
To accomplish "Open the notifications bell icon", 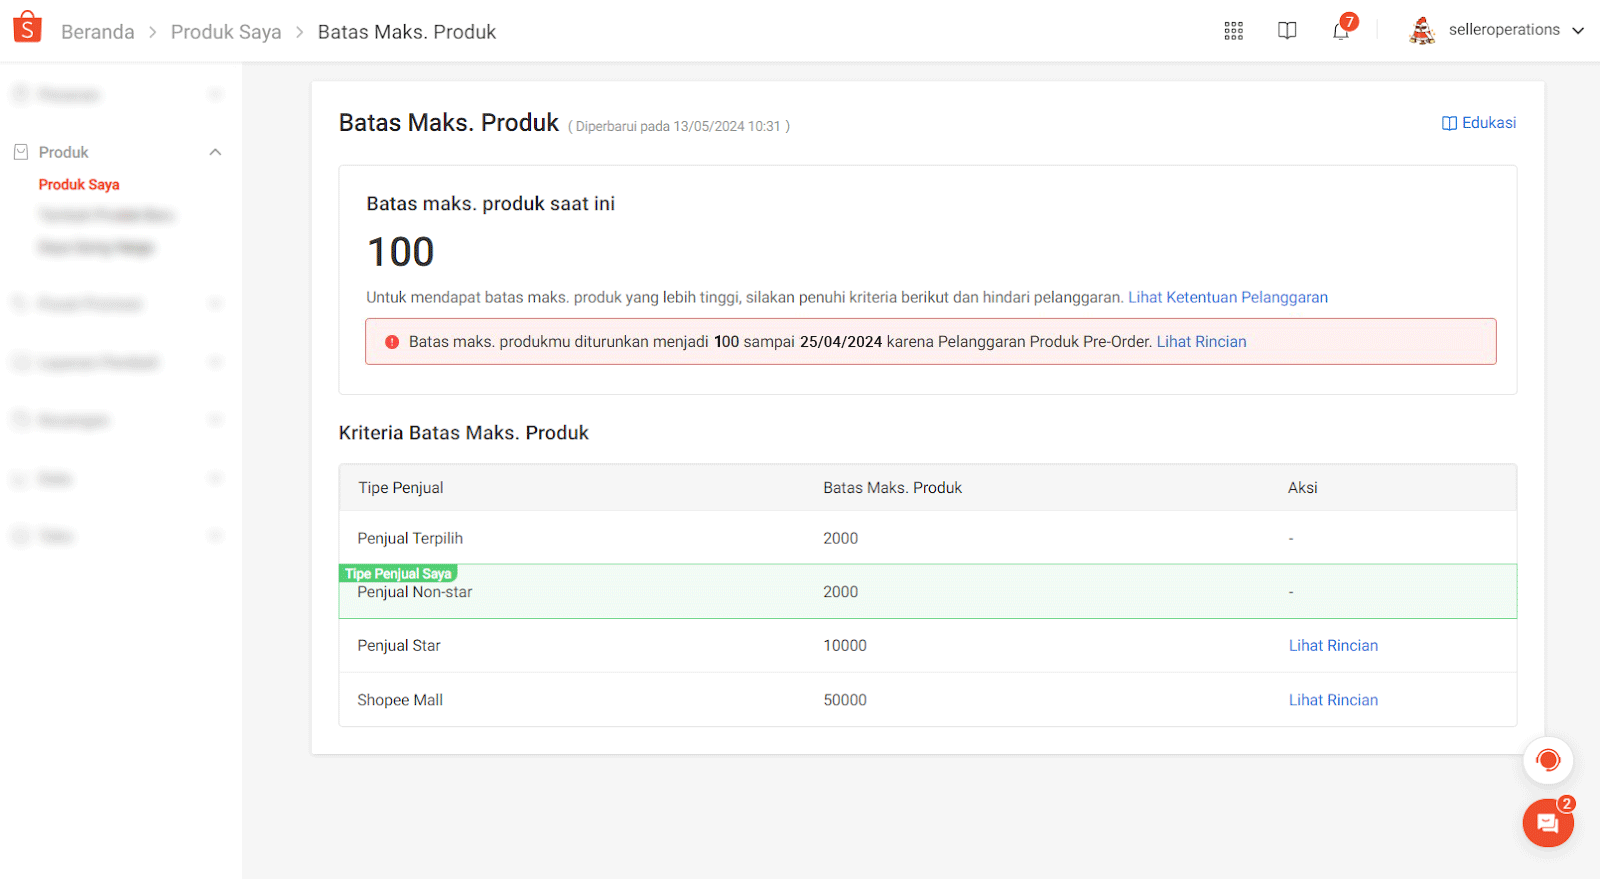I will tap(1341, 31).
